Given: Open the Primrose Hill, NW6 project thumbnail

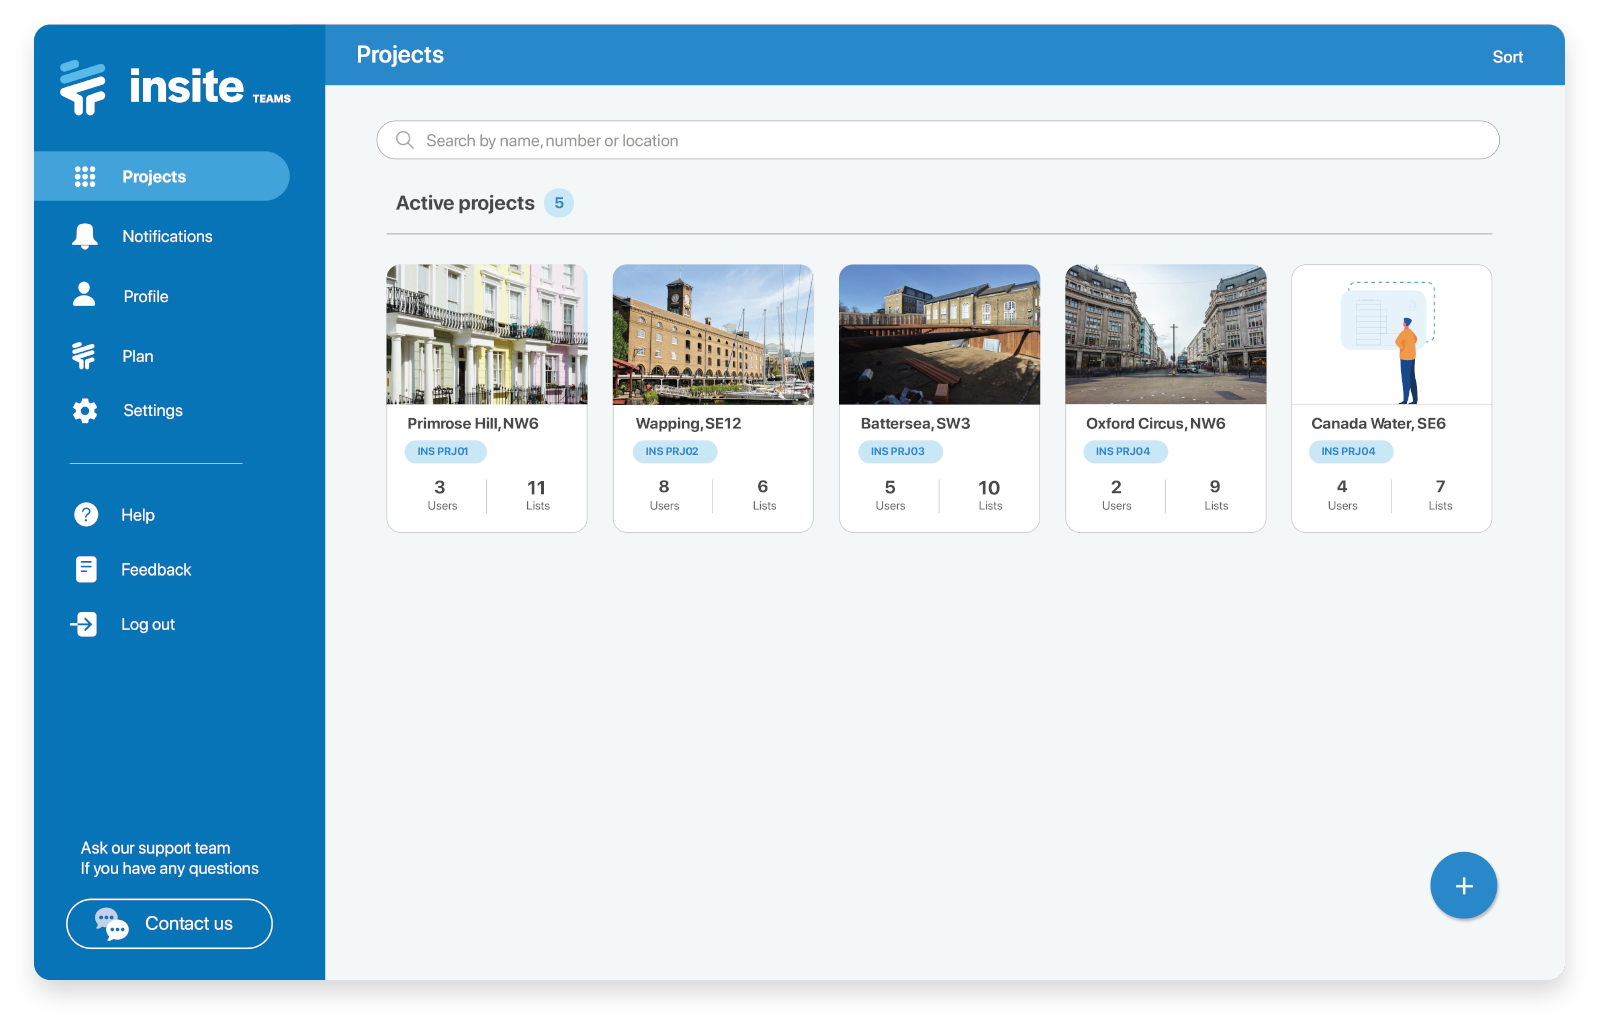Looking at the screenshot, I should [487, 335].
